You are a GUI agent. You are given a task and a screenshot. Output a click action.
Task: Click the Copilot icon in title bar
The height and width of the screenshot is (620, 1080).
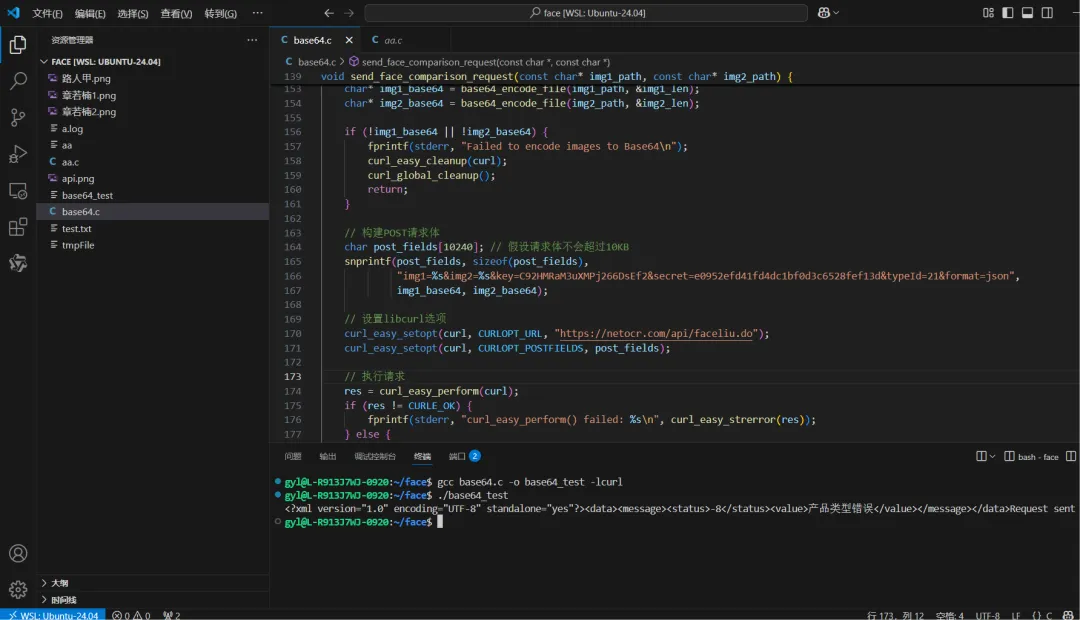pos(824,13)
